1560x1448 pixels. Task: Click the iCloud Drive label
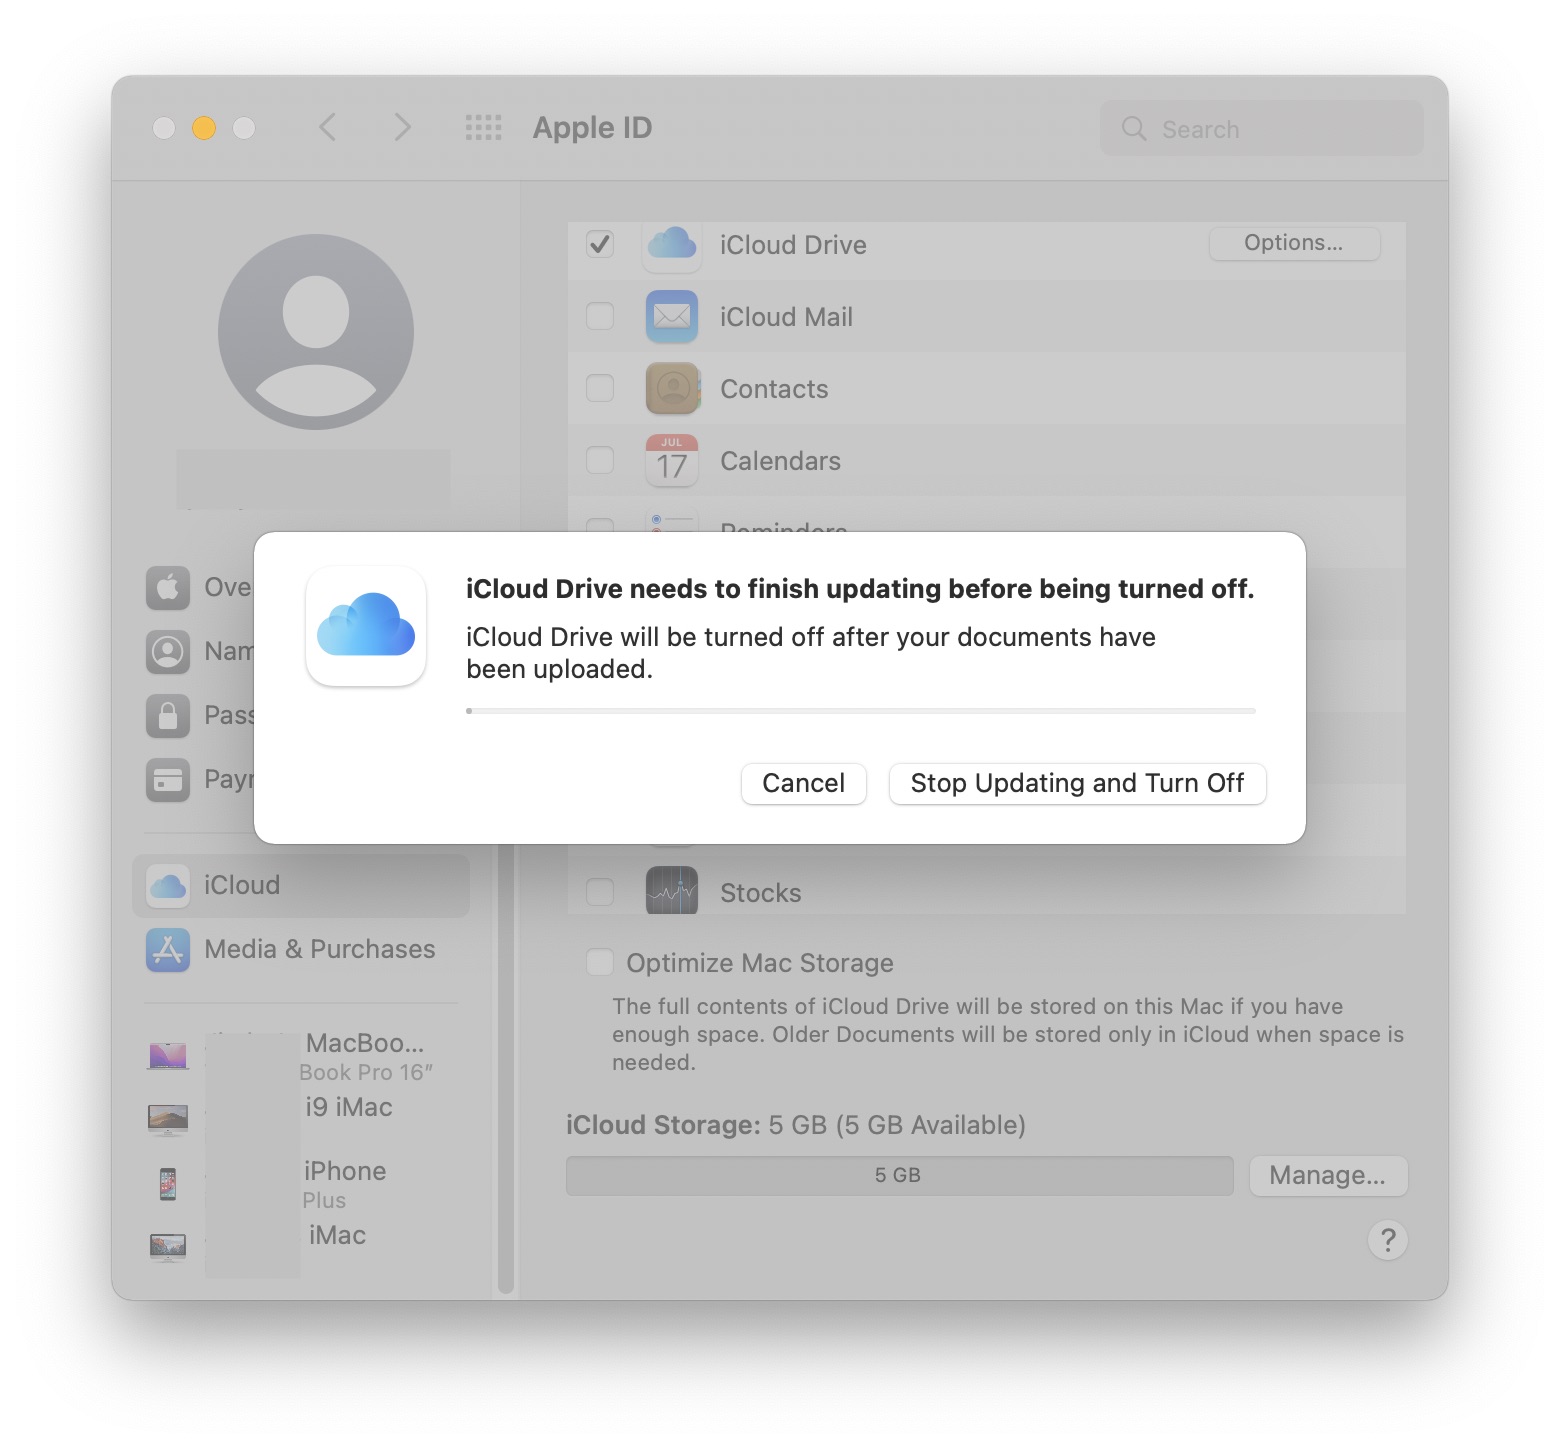point(793,245)
